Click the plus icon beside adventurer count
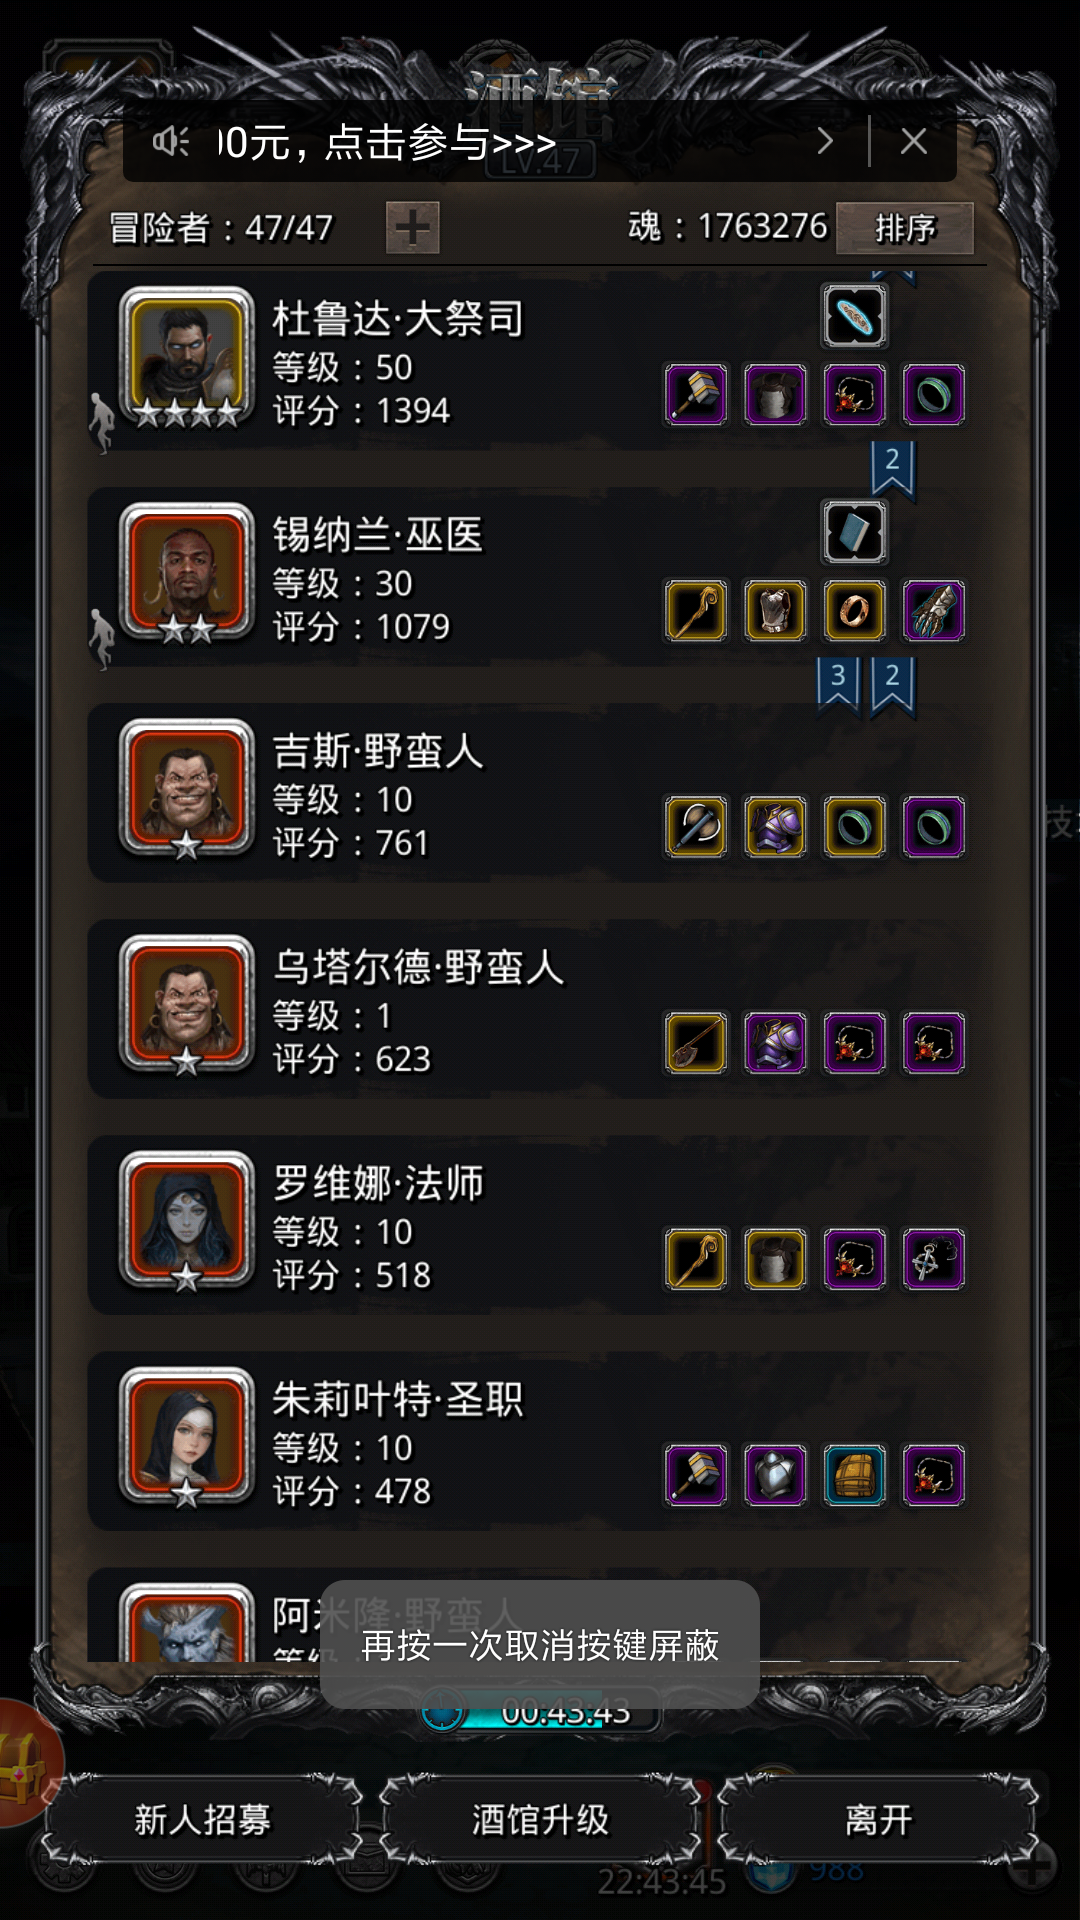This screenshot has height=1920, width=1080. (x=412, y=228)
